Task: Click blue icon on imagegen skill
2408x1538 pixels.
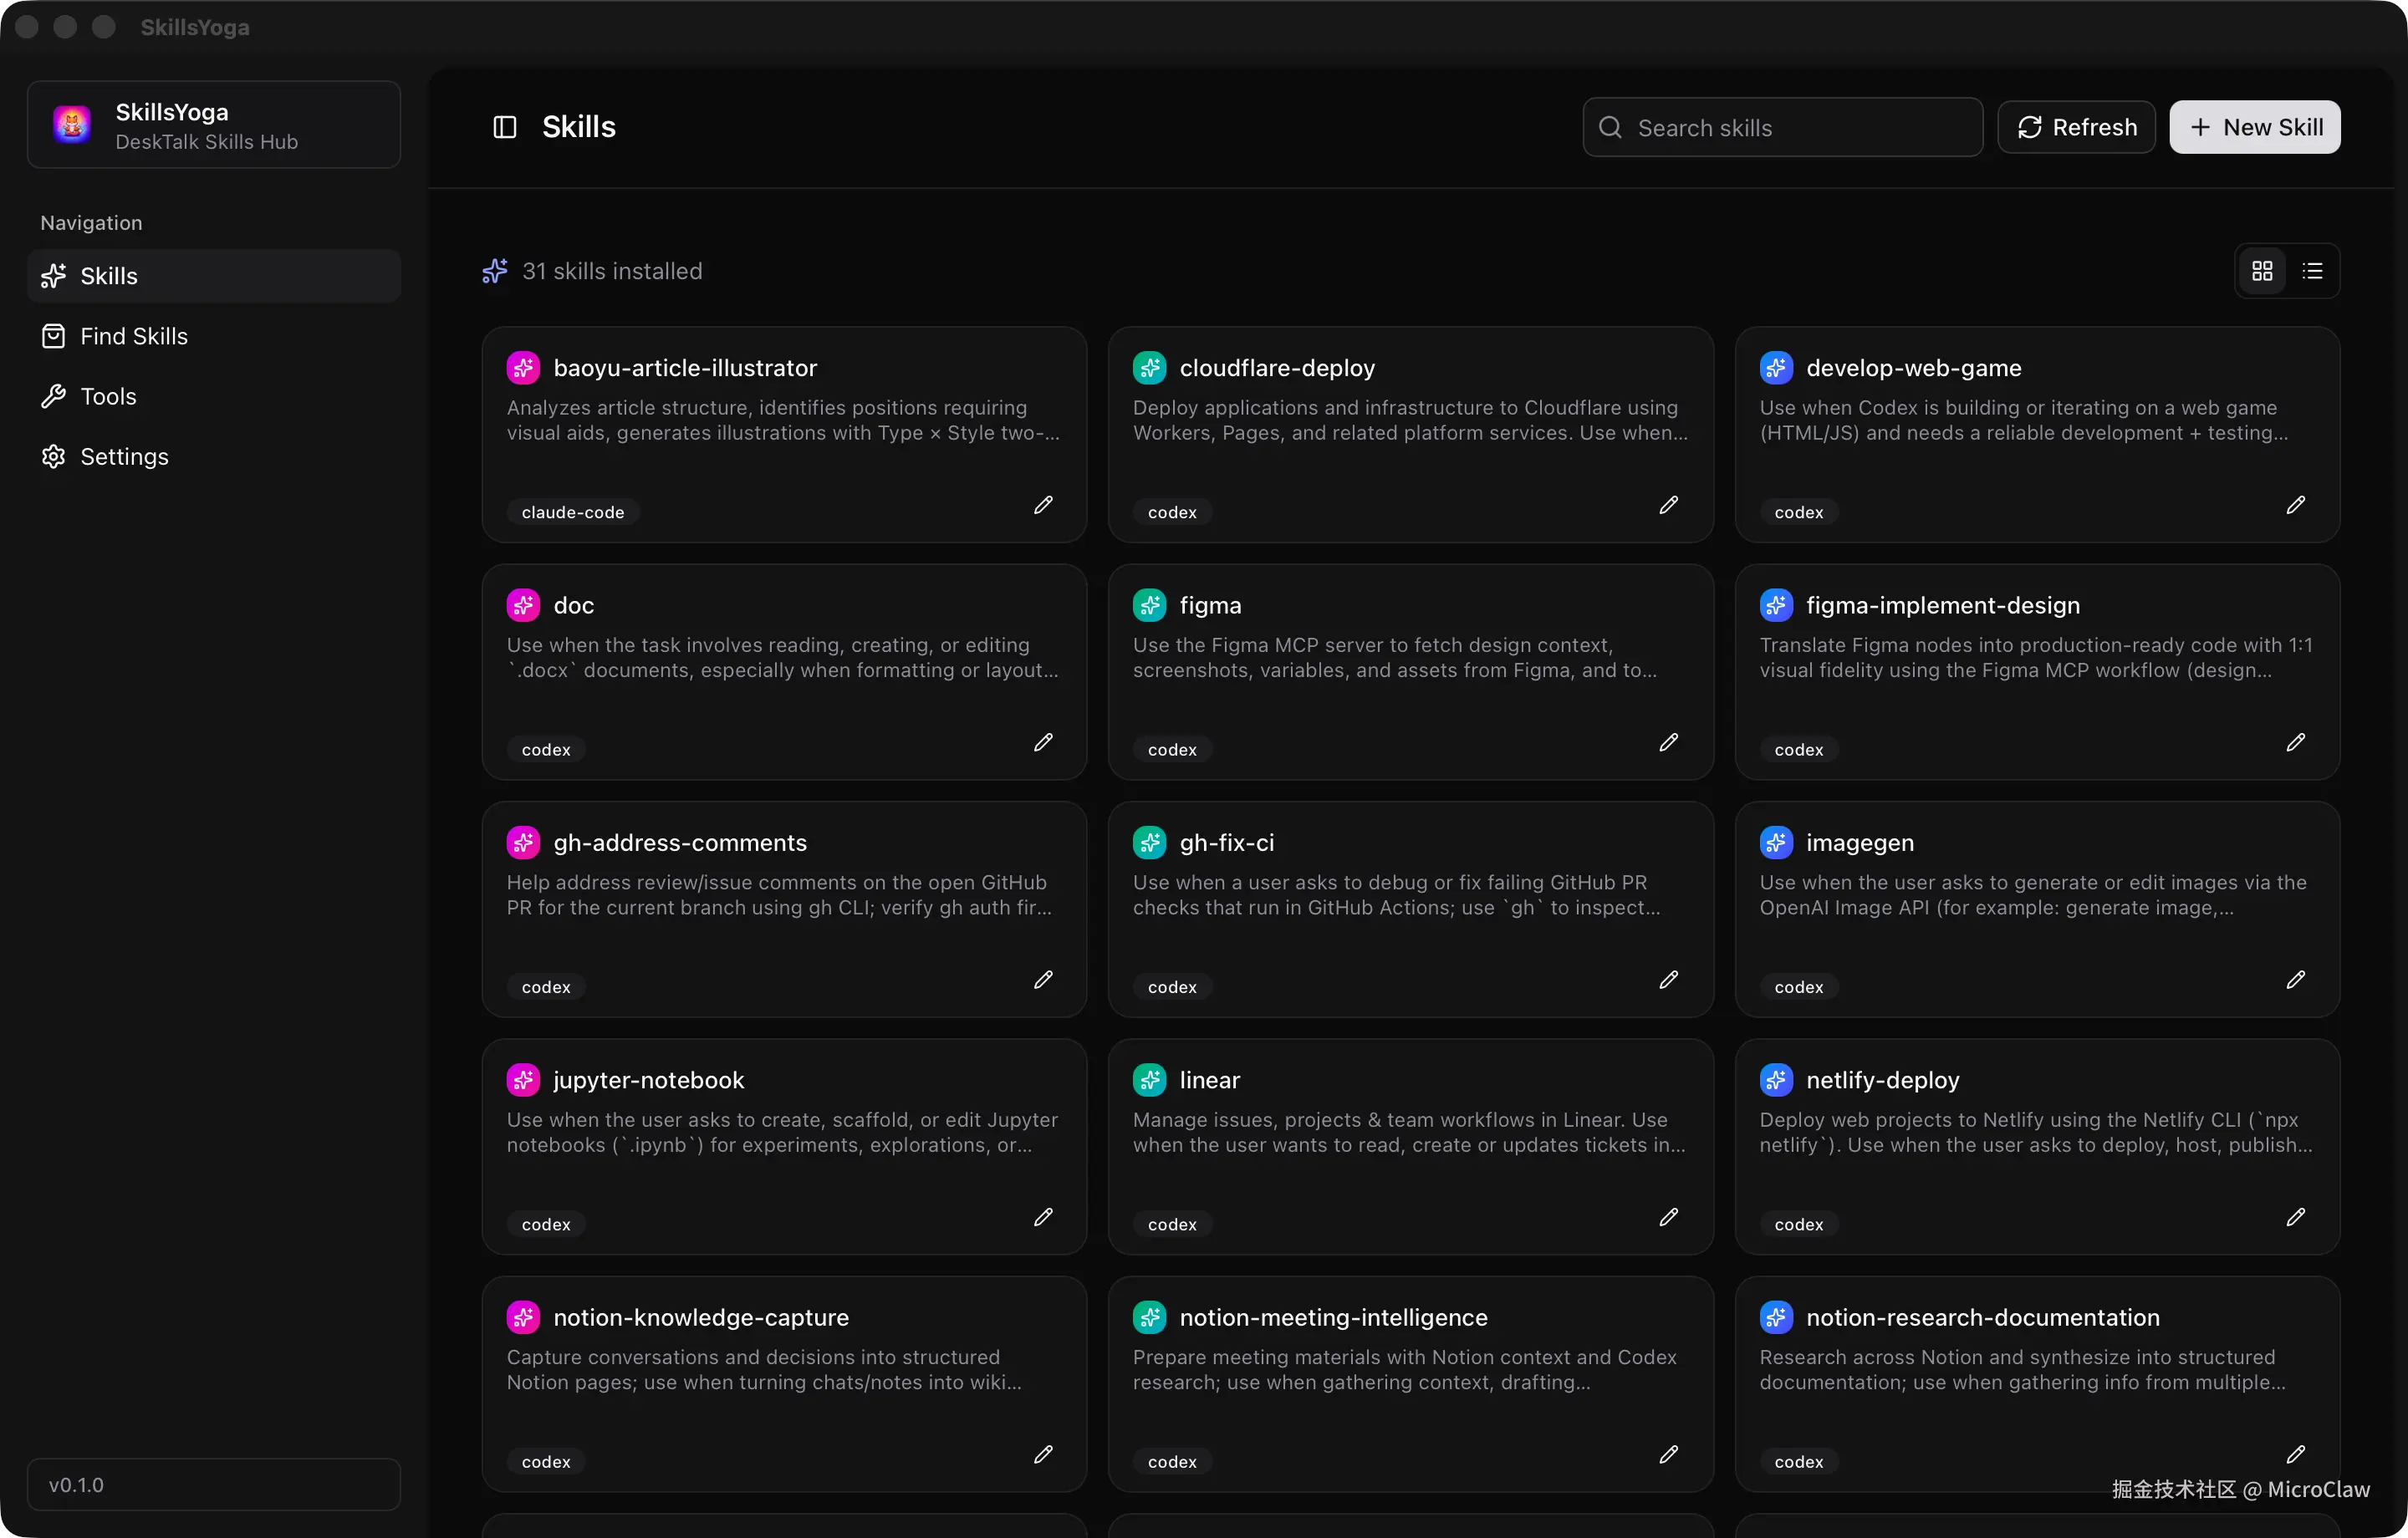Action: 1775,842
